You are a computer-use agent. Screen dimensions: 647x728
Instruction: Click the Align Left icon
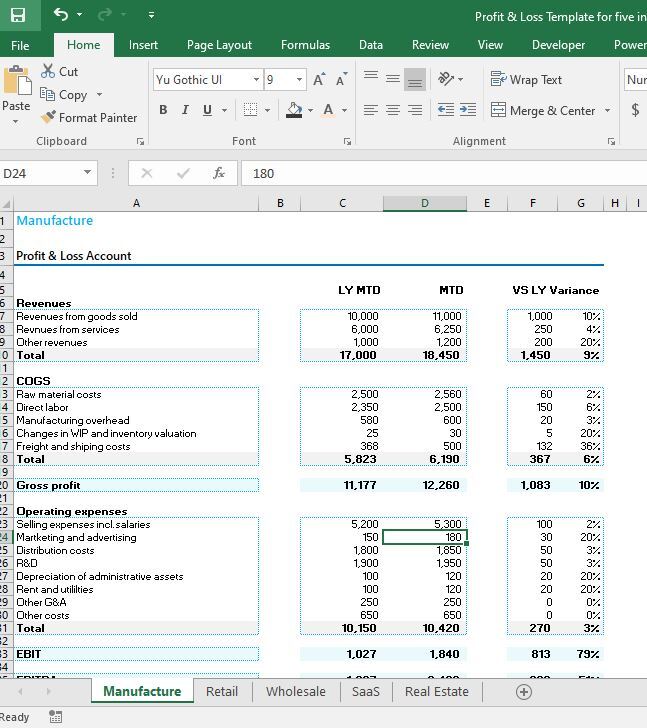370,110
